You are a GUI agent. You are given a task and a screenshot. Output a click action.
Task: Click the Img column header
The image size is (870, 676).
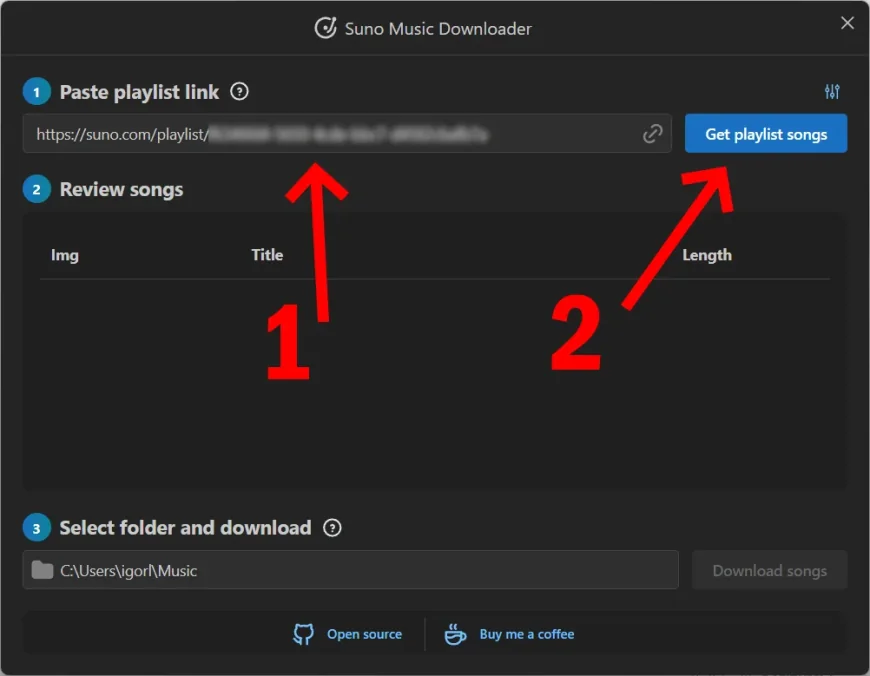[65, 255]
